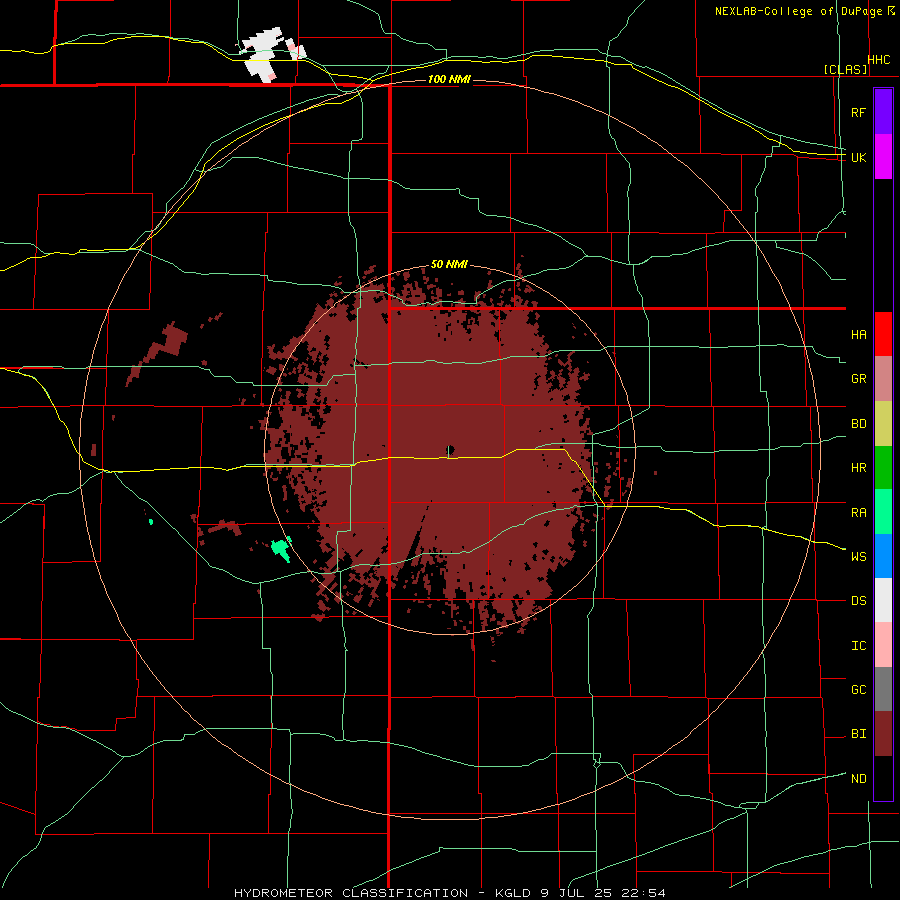Viewport: 900px width, 900px height.
Task: Click the ND black legend color block
Action: point(883,778)
